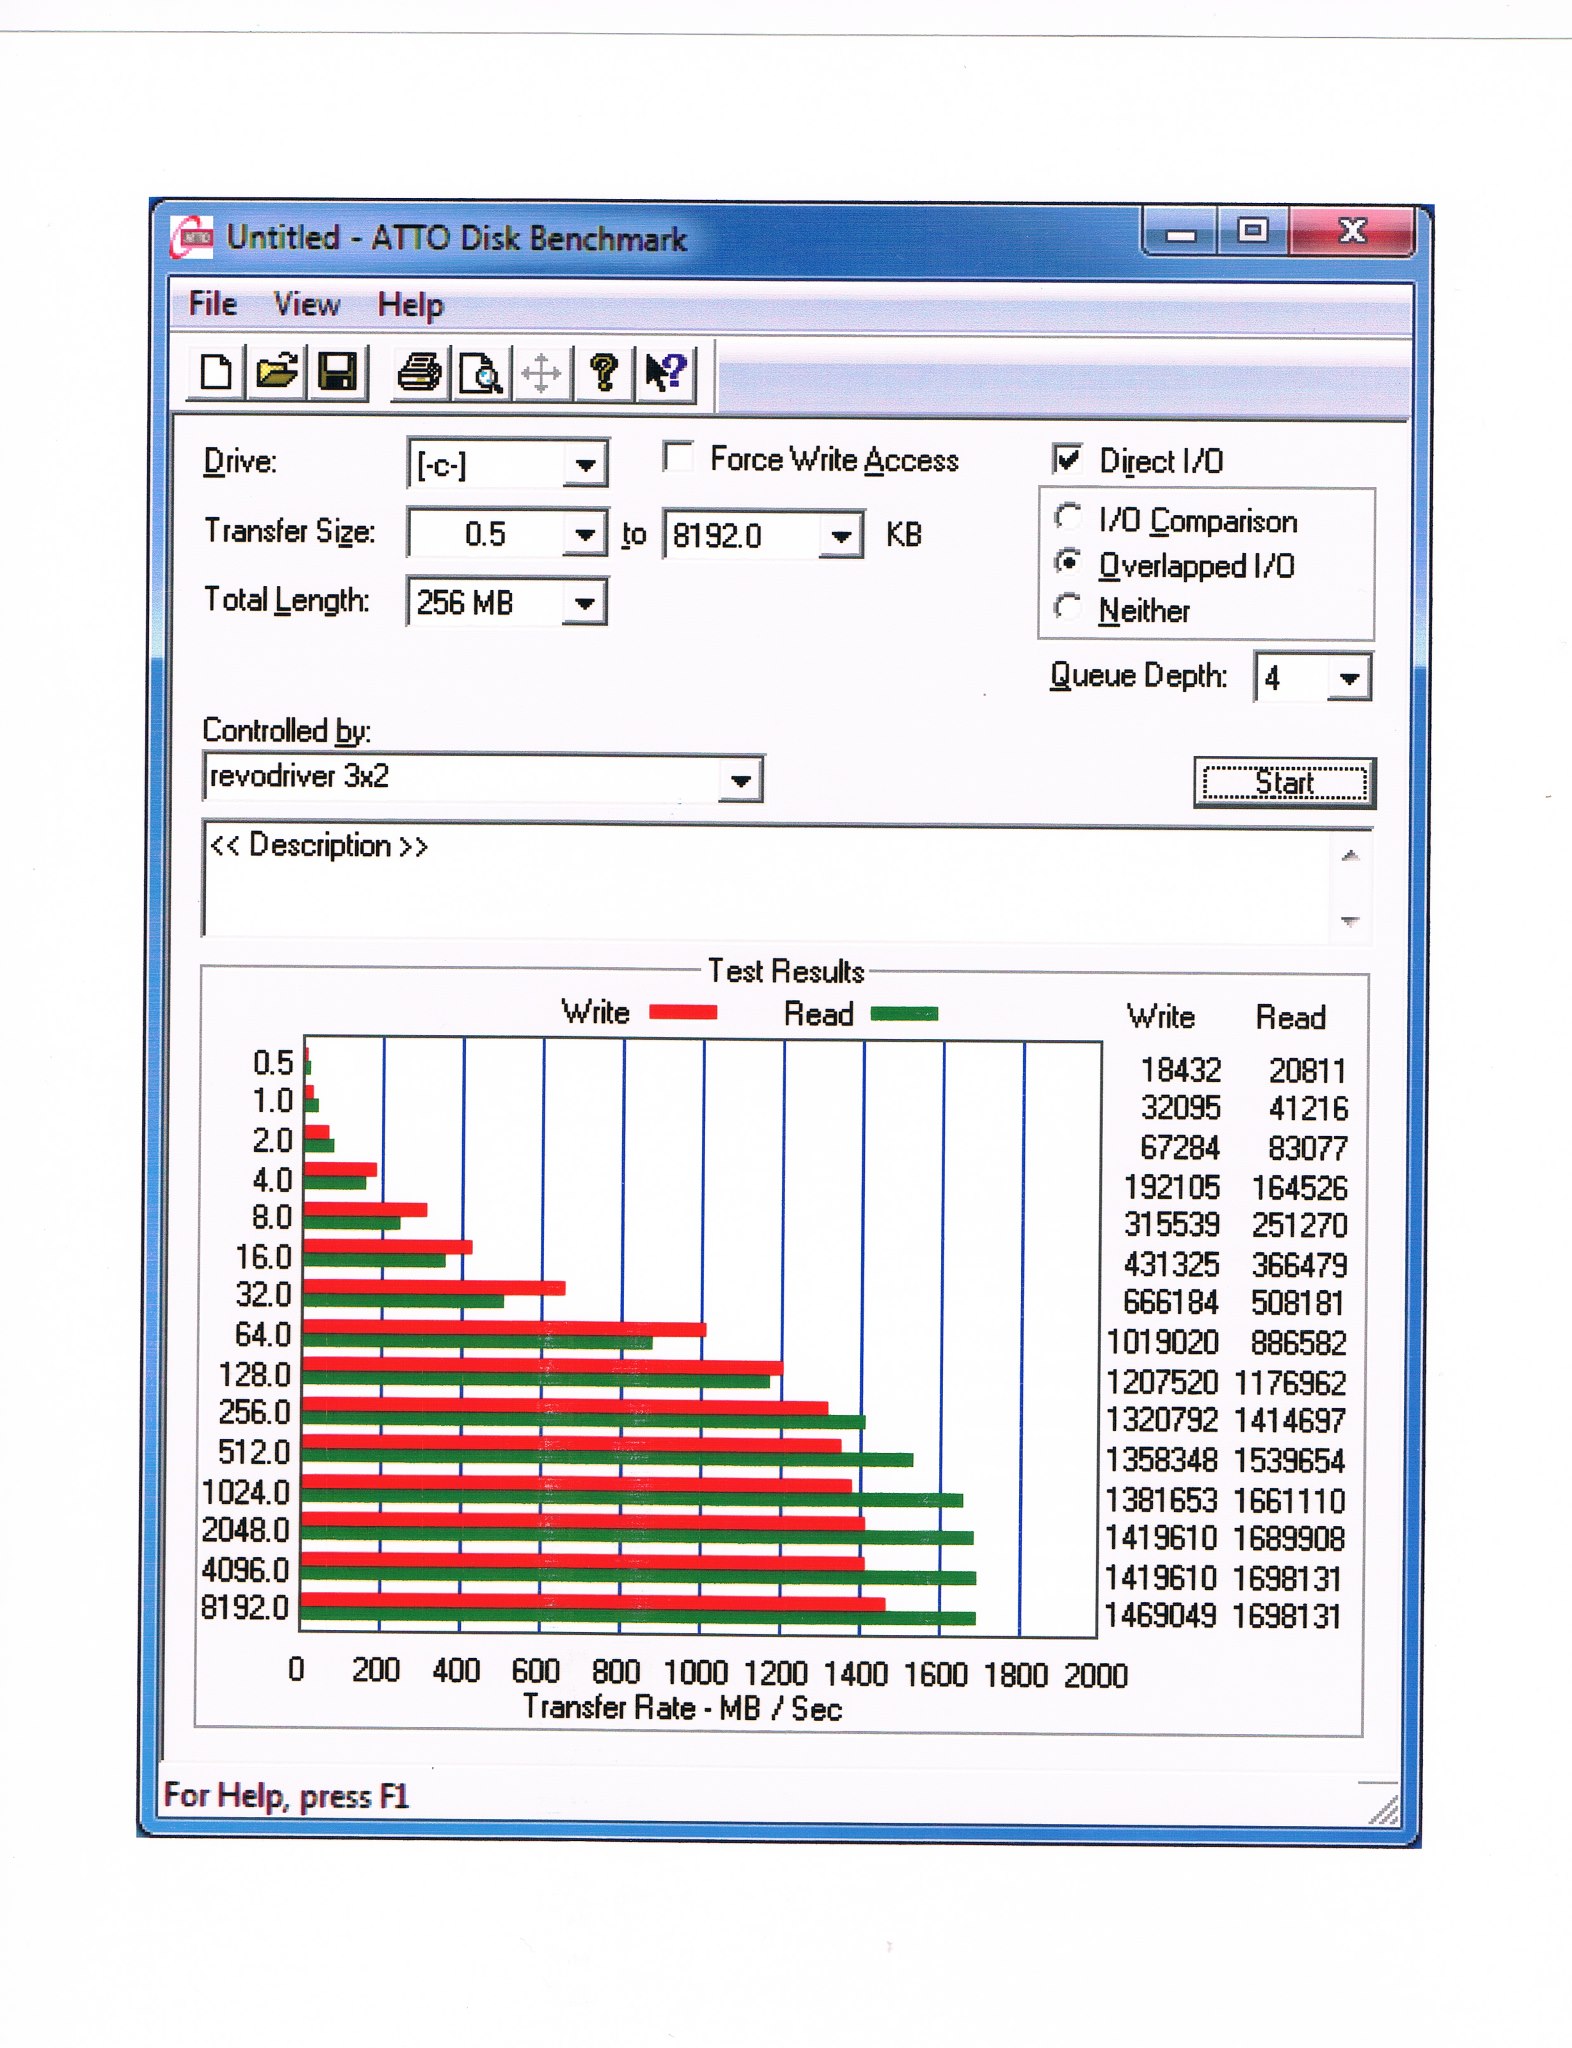Expand the Queue Depth dropdown
This screenshot has width=1572, height=2048.
click(x=1349, y=679)
